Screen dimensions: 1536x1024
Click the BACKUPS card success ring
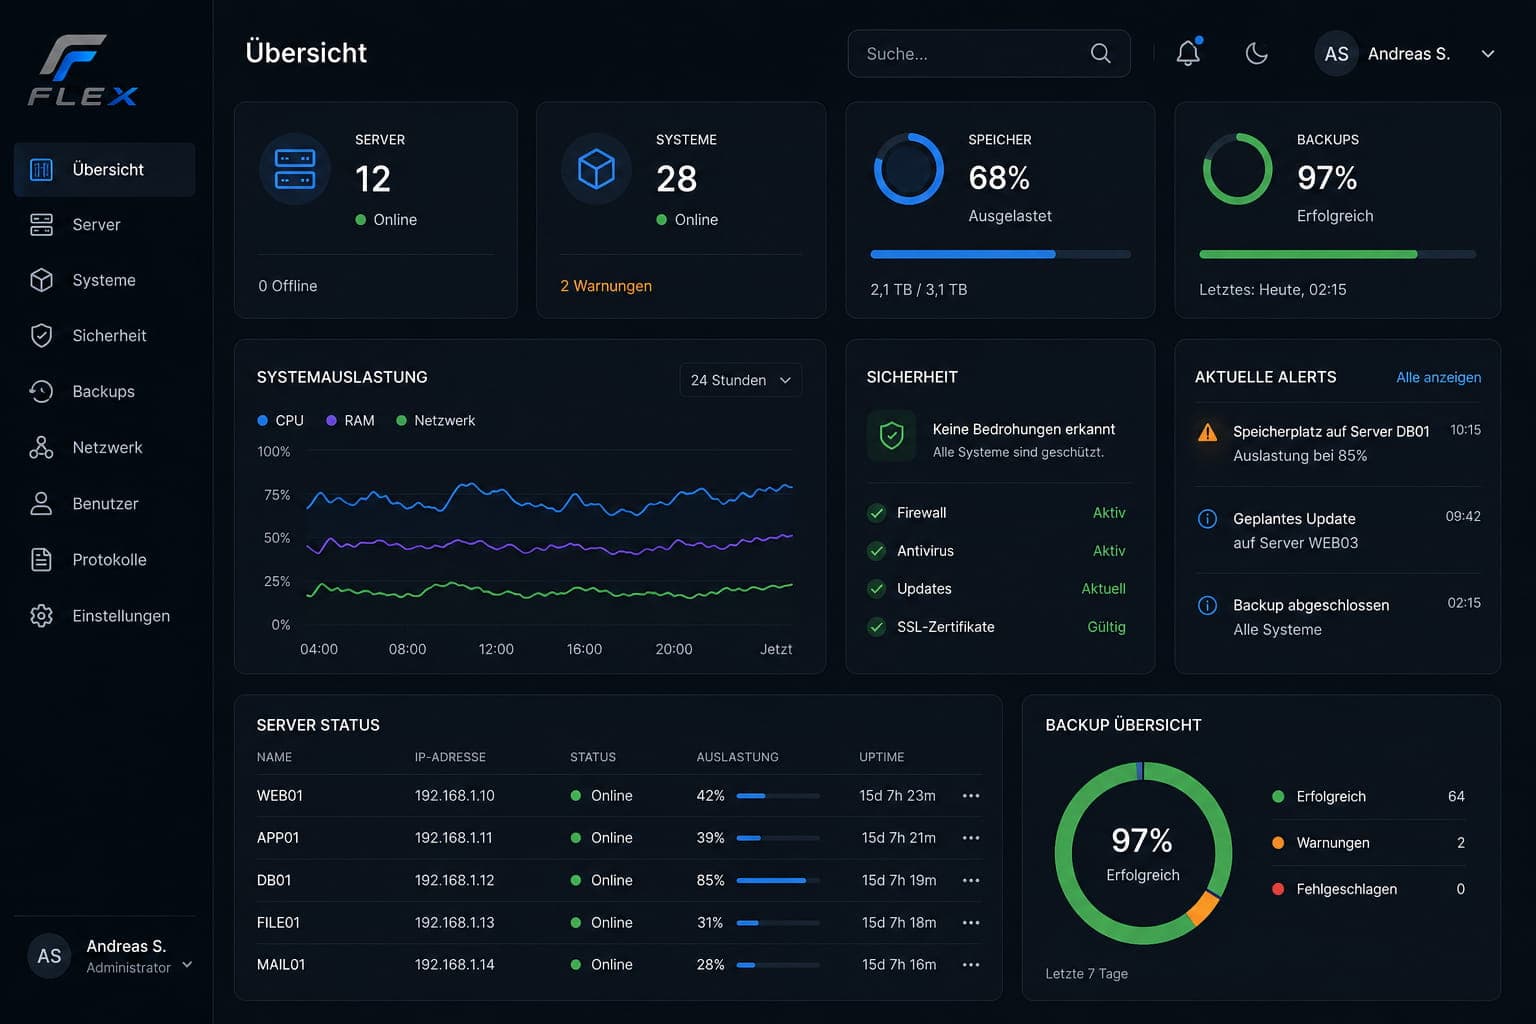[x=1237, y=169]
